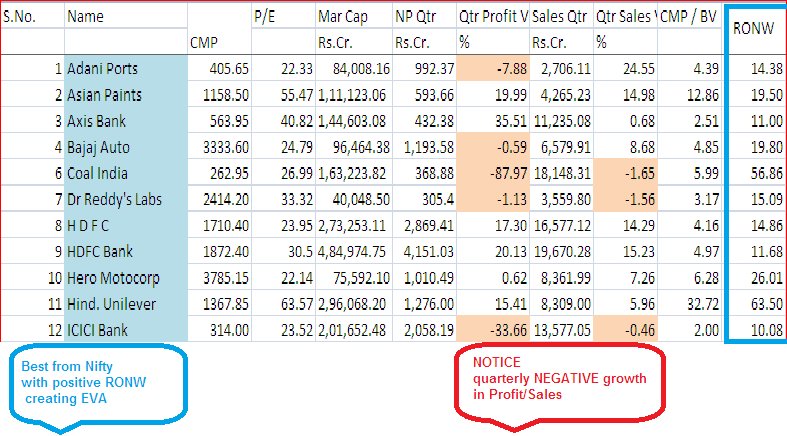Image resolution: width=787 pixels, height=436 pixels.
Task: Click Dr Reddy's CMP value 2414.20
Action: 219,199
